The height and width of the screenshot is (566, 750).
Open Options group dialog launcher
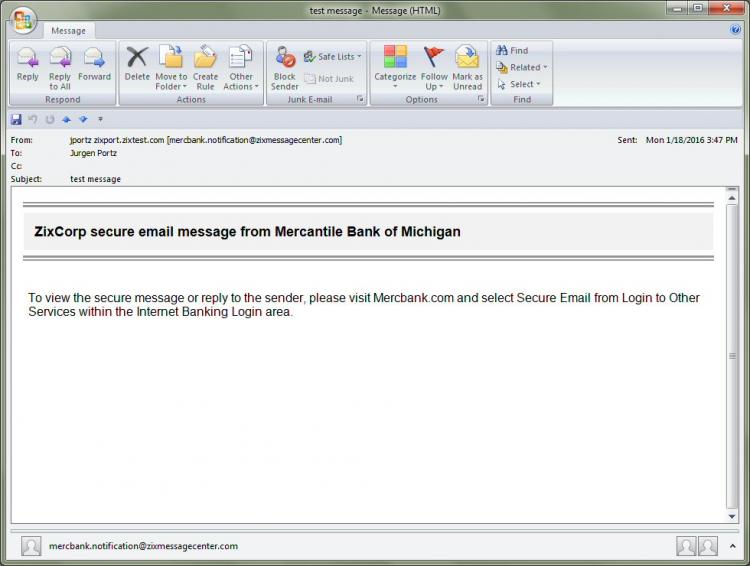coord(481,99)
